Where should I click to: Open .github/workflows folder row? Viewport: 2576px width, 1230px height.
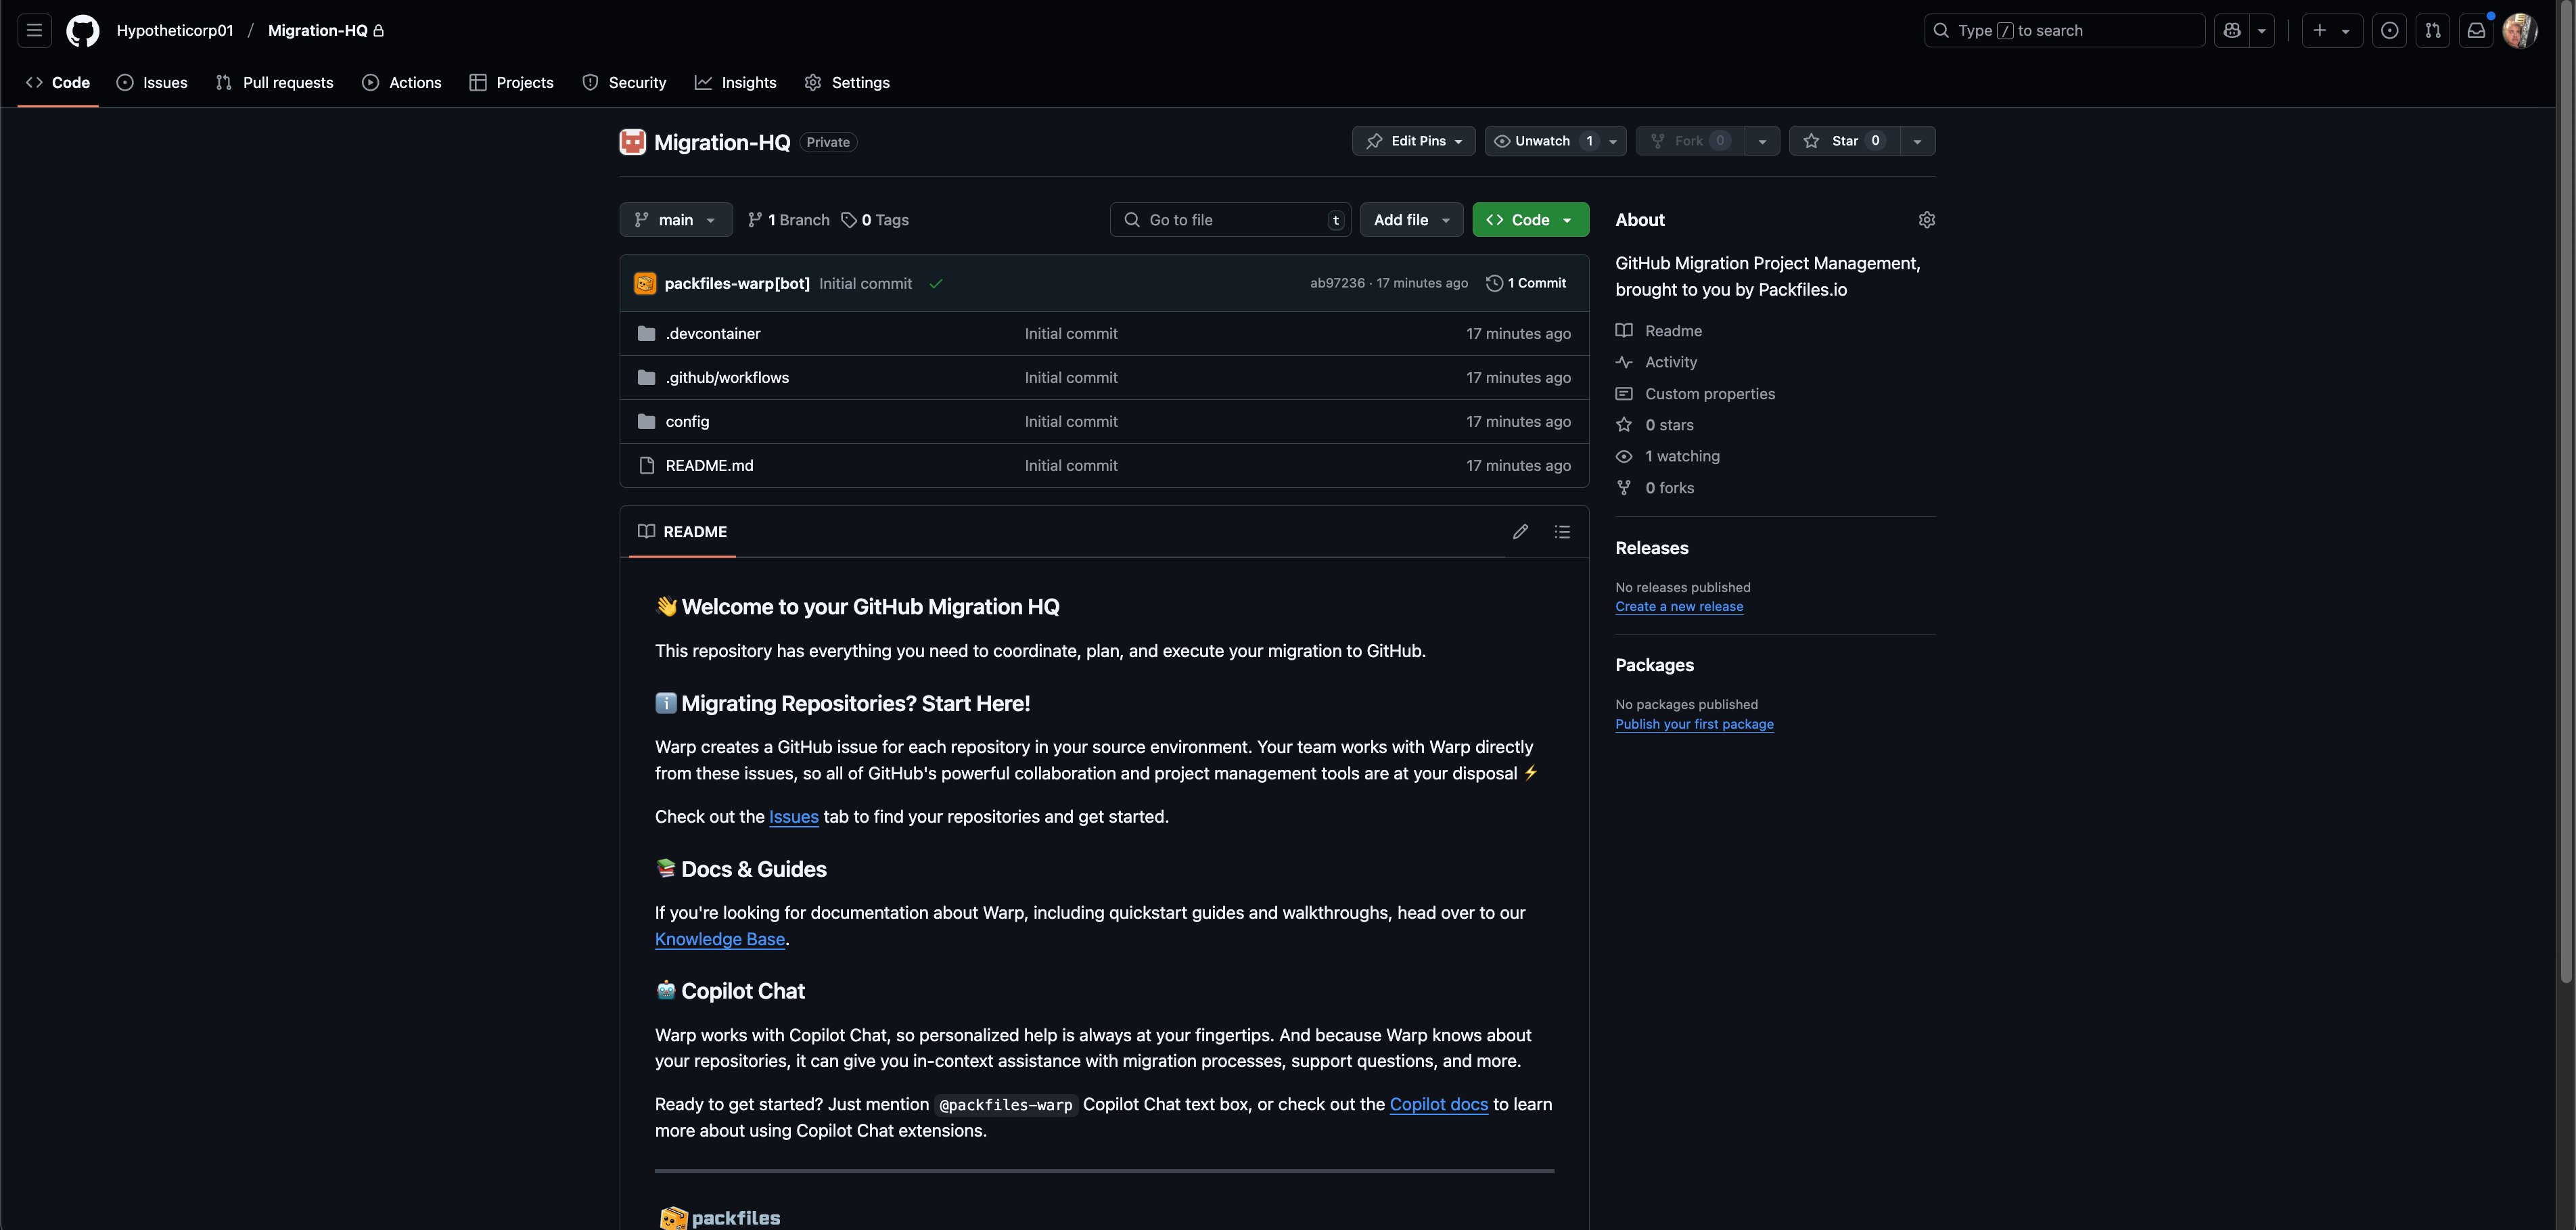coord(1104,378)
